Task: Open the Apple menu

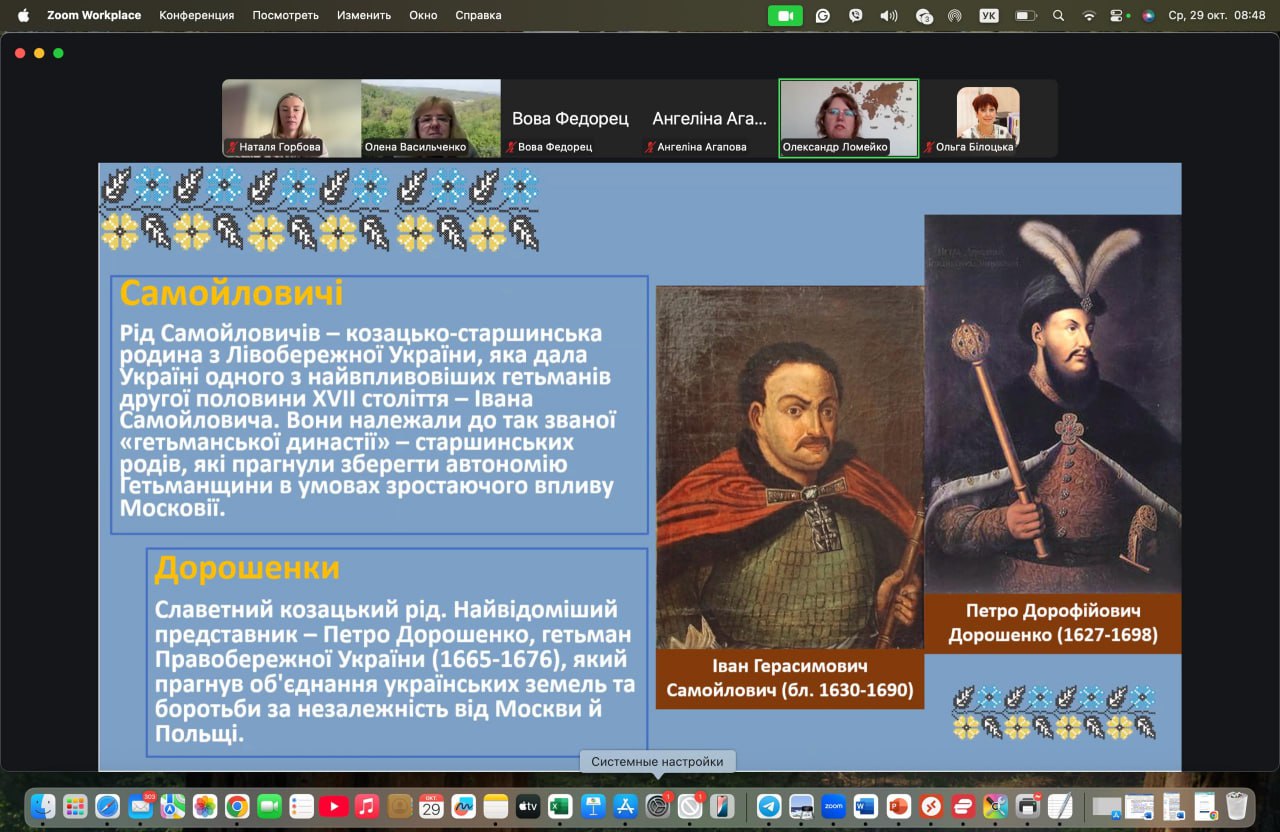Action: point(23,16)
